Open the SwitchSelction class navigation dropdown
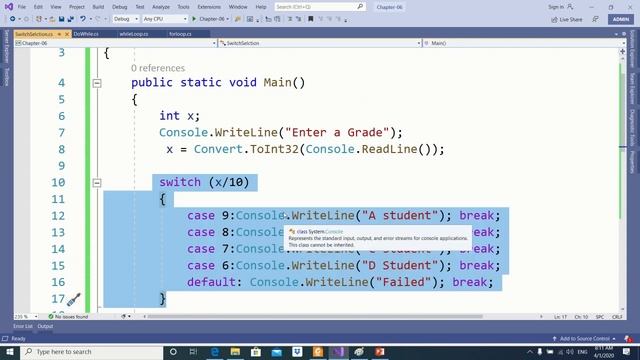 (320, 43)
